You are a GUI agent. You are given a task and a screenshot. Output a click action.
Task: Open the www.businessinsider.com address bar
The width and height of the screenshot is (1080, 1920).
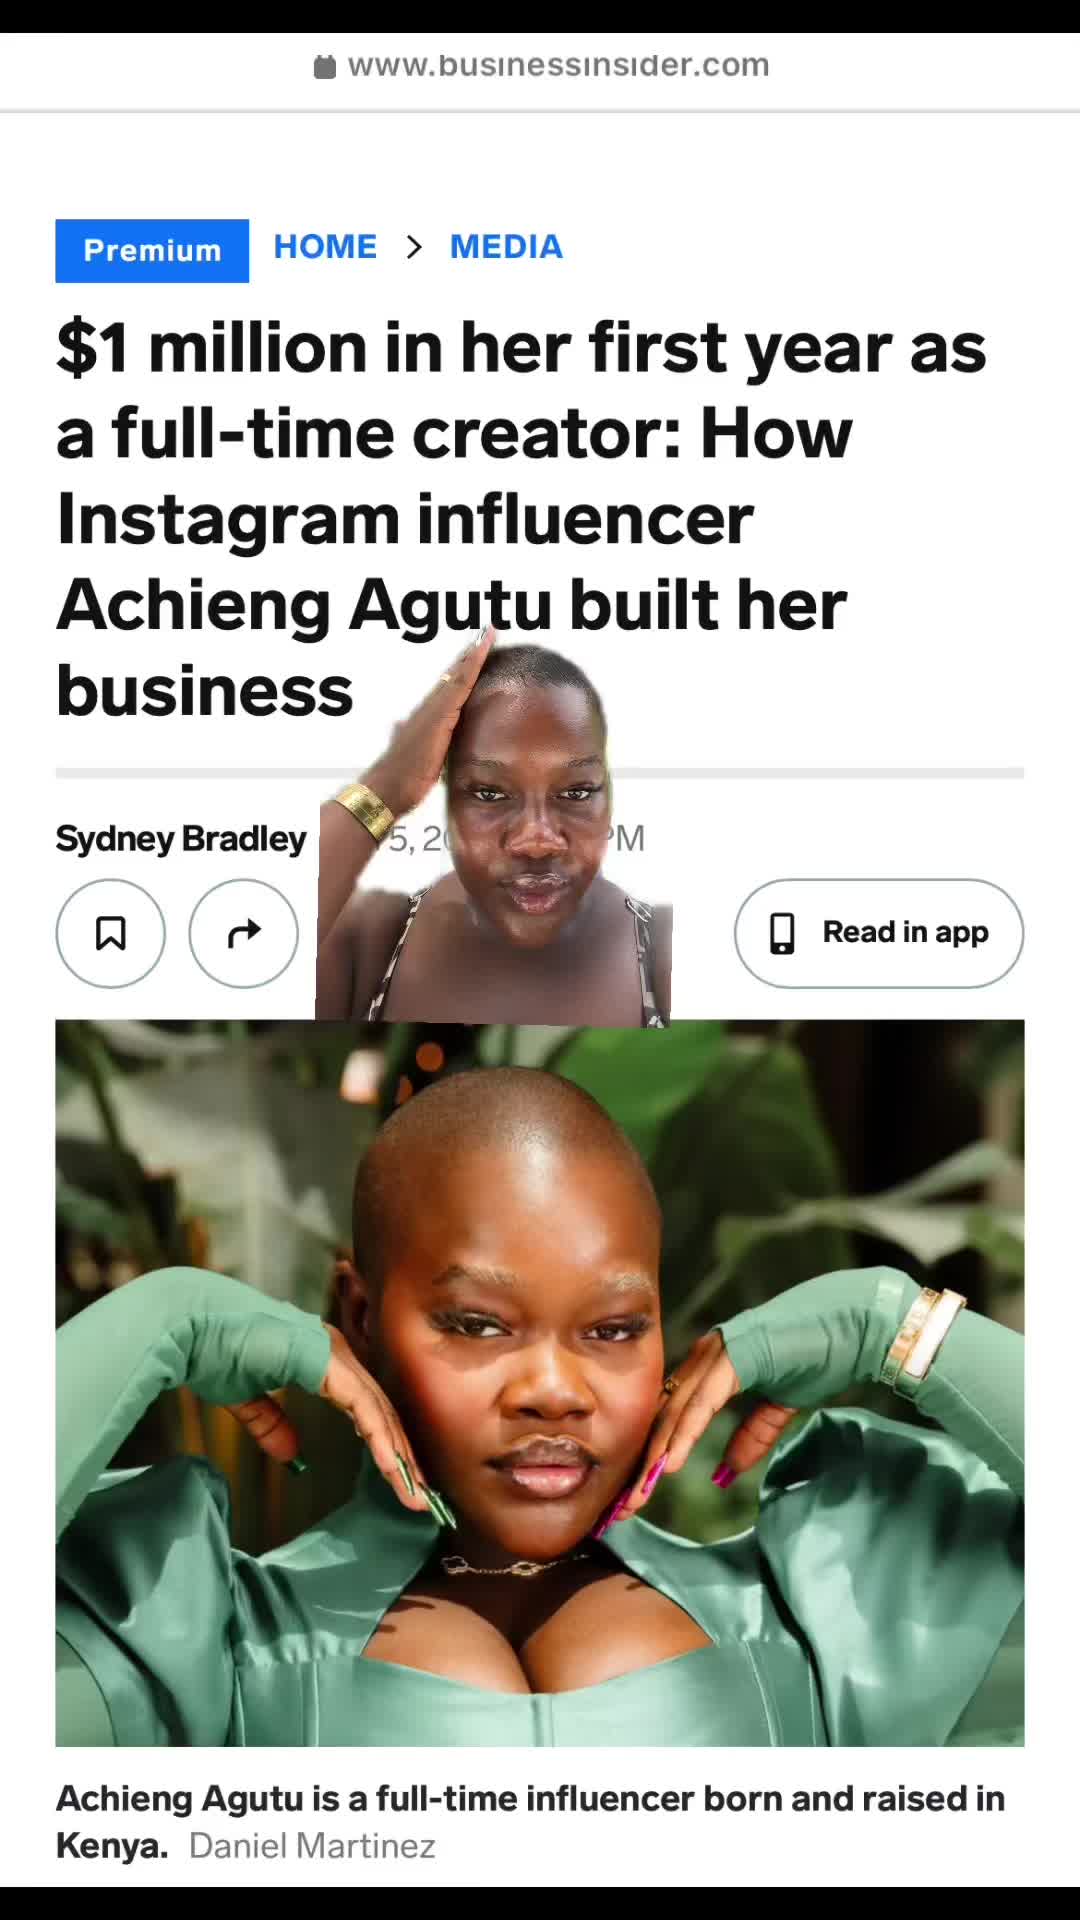pyautogui.click(x=540, y=66)
